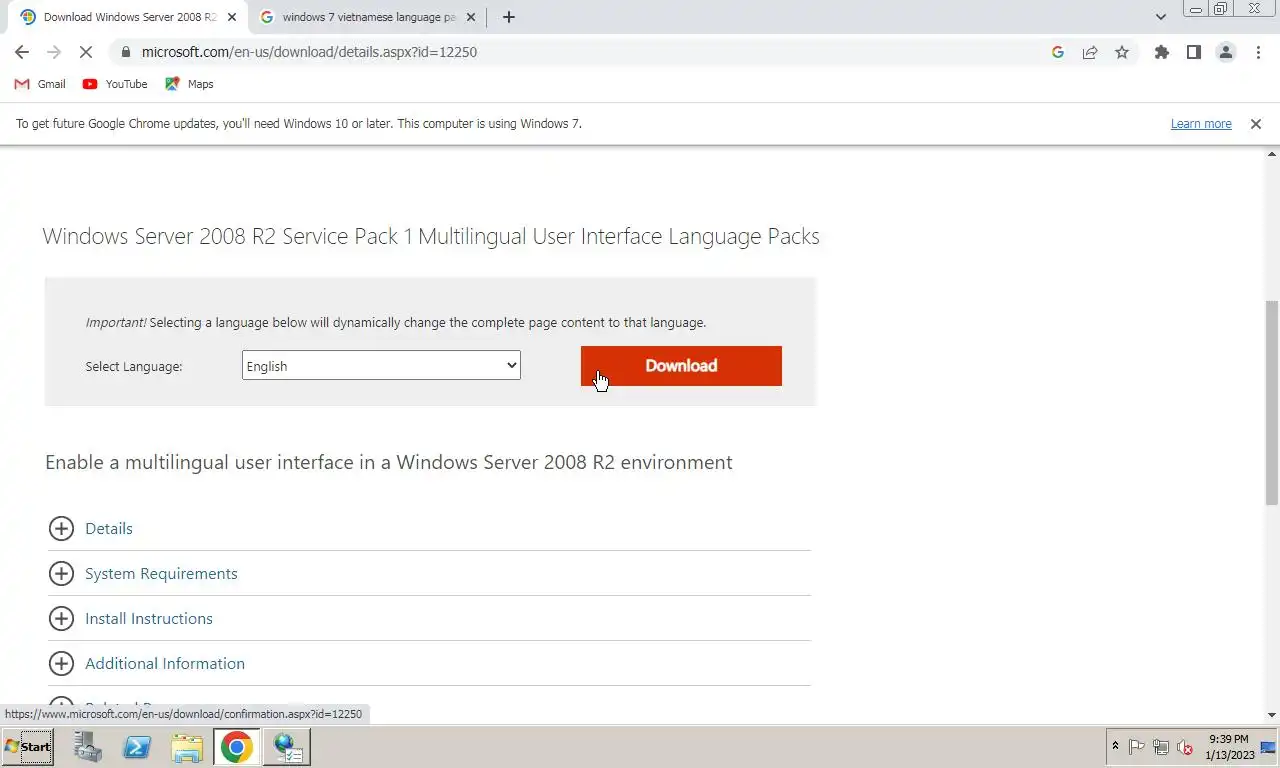Click the browser Forward arrow
Image resolution: width=1280 pixels, height=768 pixels.
coord(54,52)
